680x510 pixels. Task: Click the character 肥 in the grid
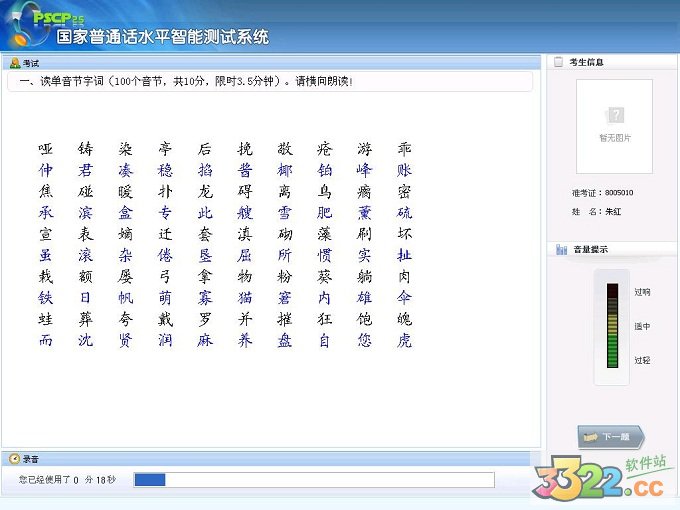pyautogui.click(x=324, y=212)
